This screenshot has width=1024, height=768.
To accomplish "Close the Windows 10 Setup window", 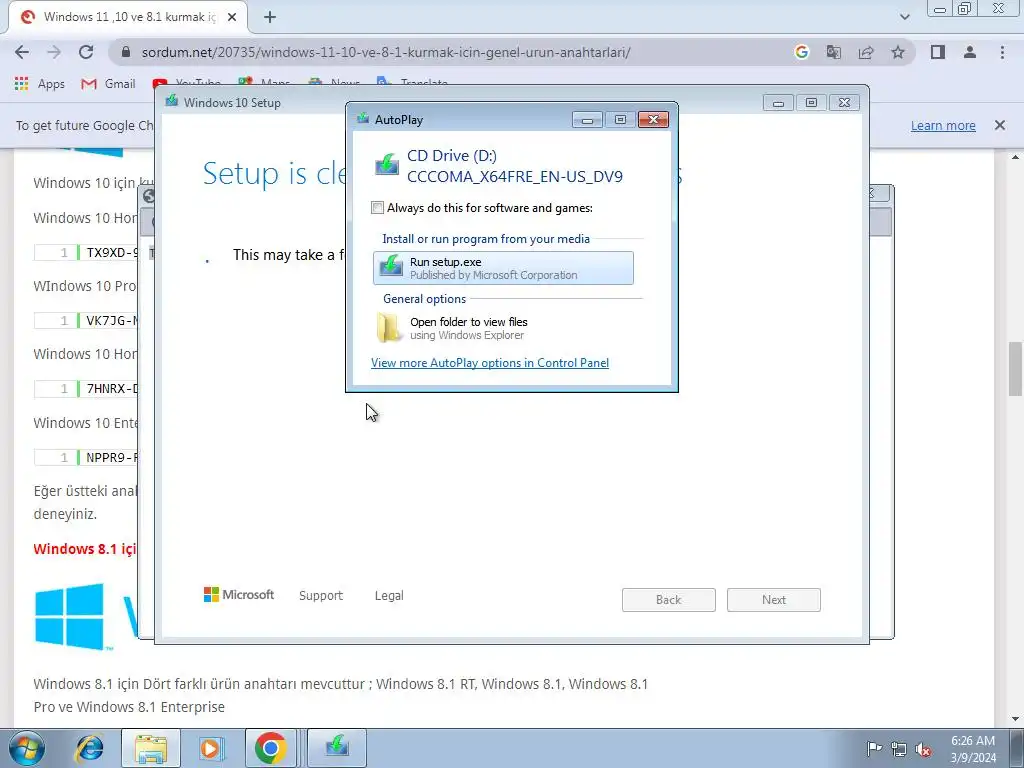I will click(844, 103).
